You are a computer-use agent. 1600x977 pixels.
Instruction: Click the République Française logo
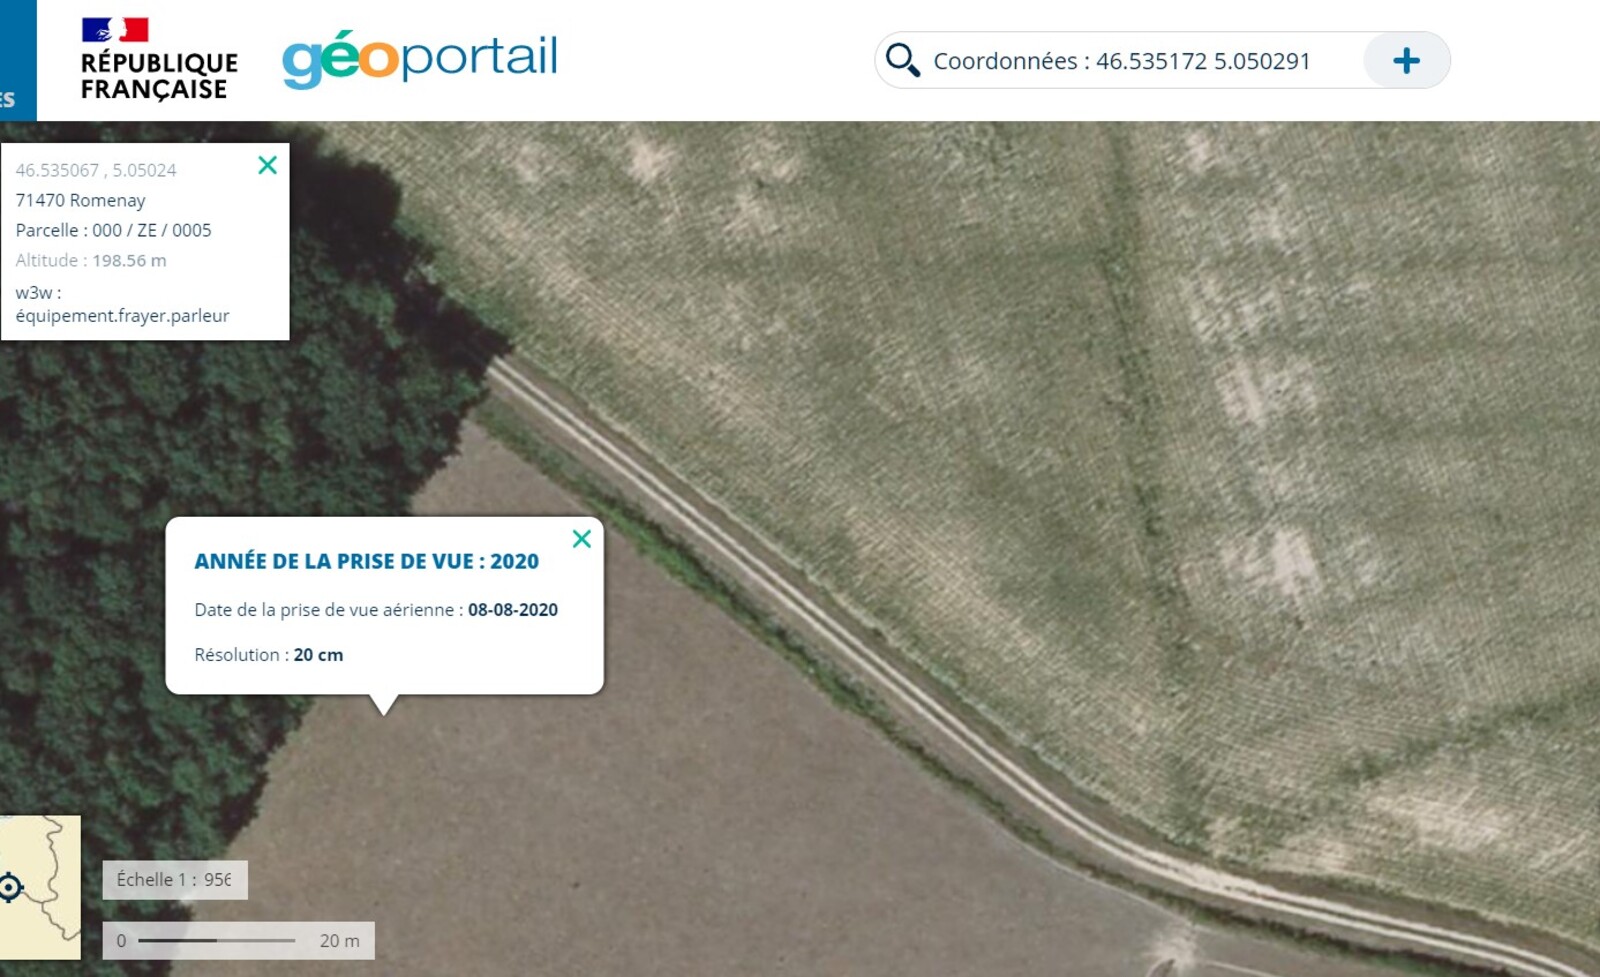[158, 60]
